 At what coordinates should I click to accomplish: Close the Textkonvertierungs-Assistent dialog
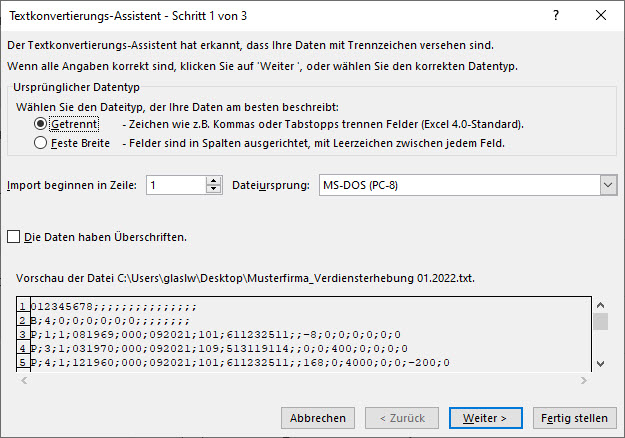(x=601, y=16)
